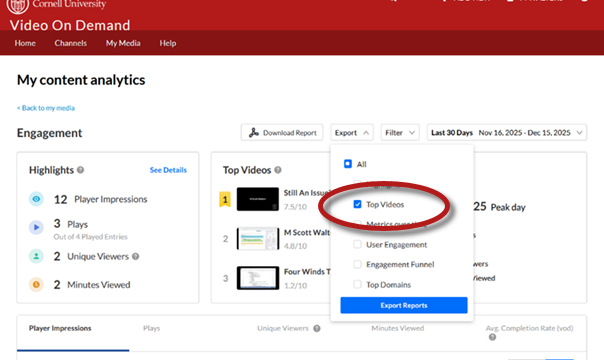Click the M Scott Walt video title
Viewport: 604px width, 360px height.
tap(307, 233)
